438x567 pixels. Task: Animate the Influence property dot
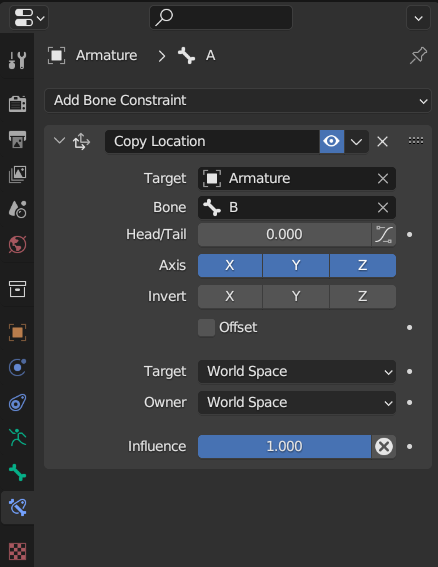point(409,447)
